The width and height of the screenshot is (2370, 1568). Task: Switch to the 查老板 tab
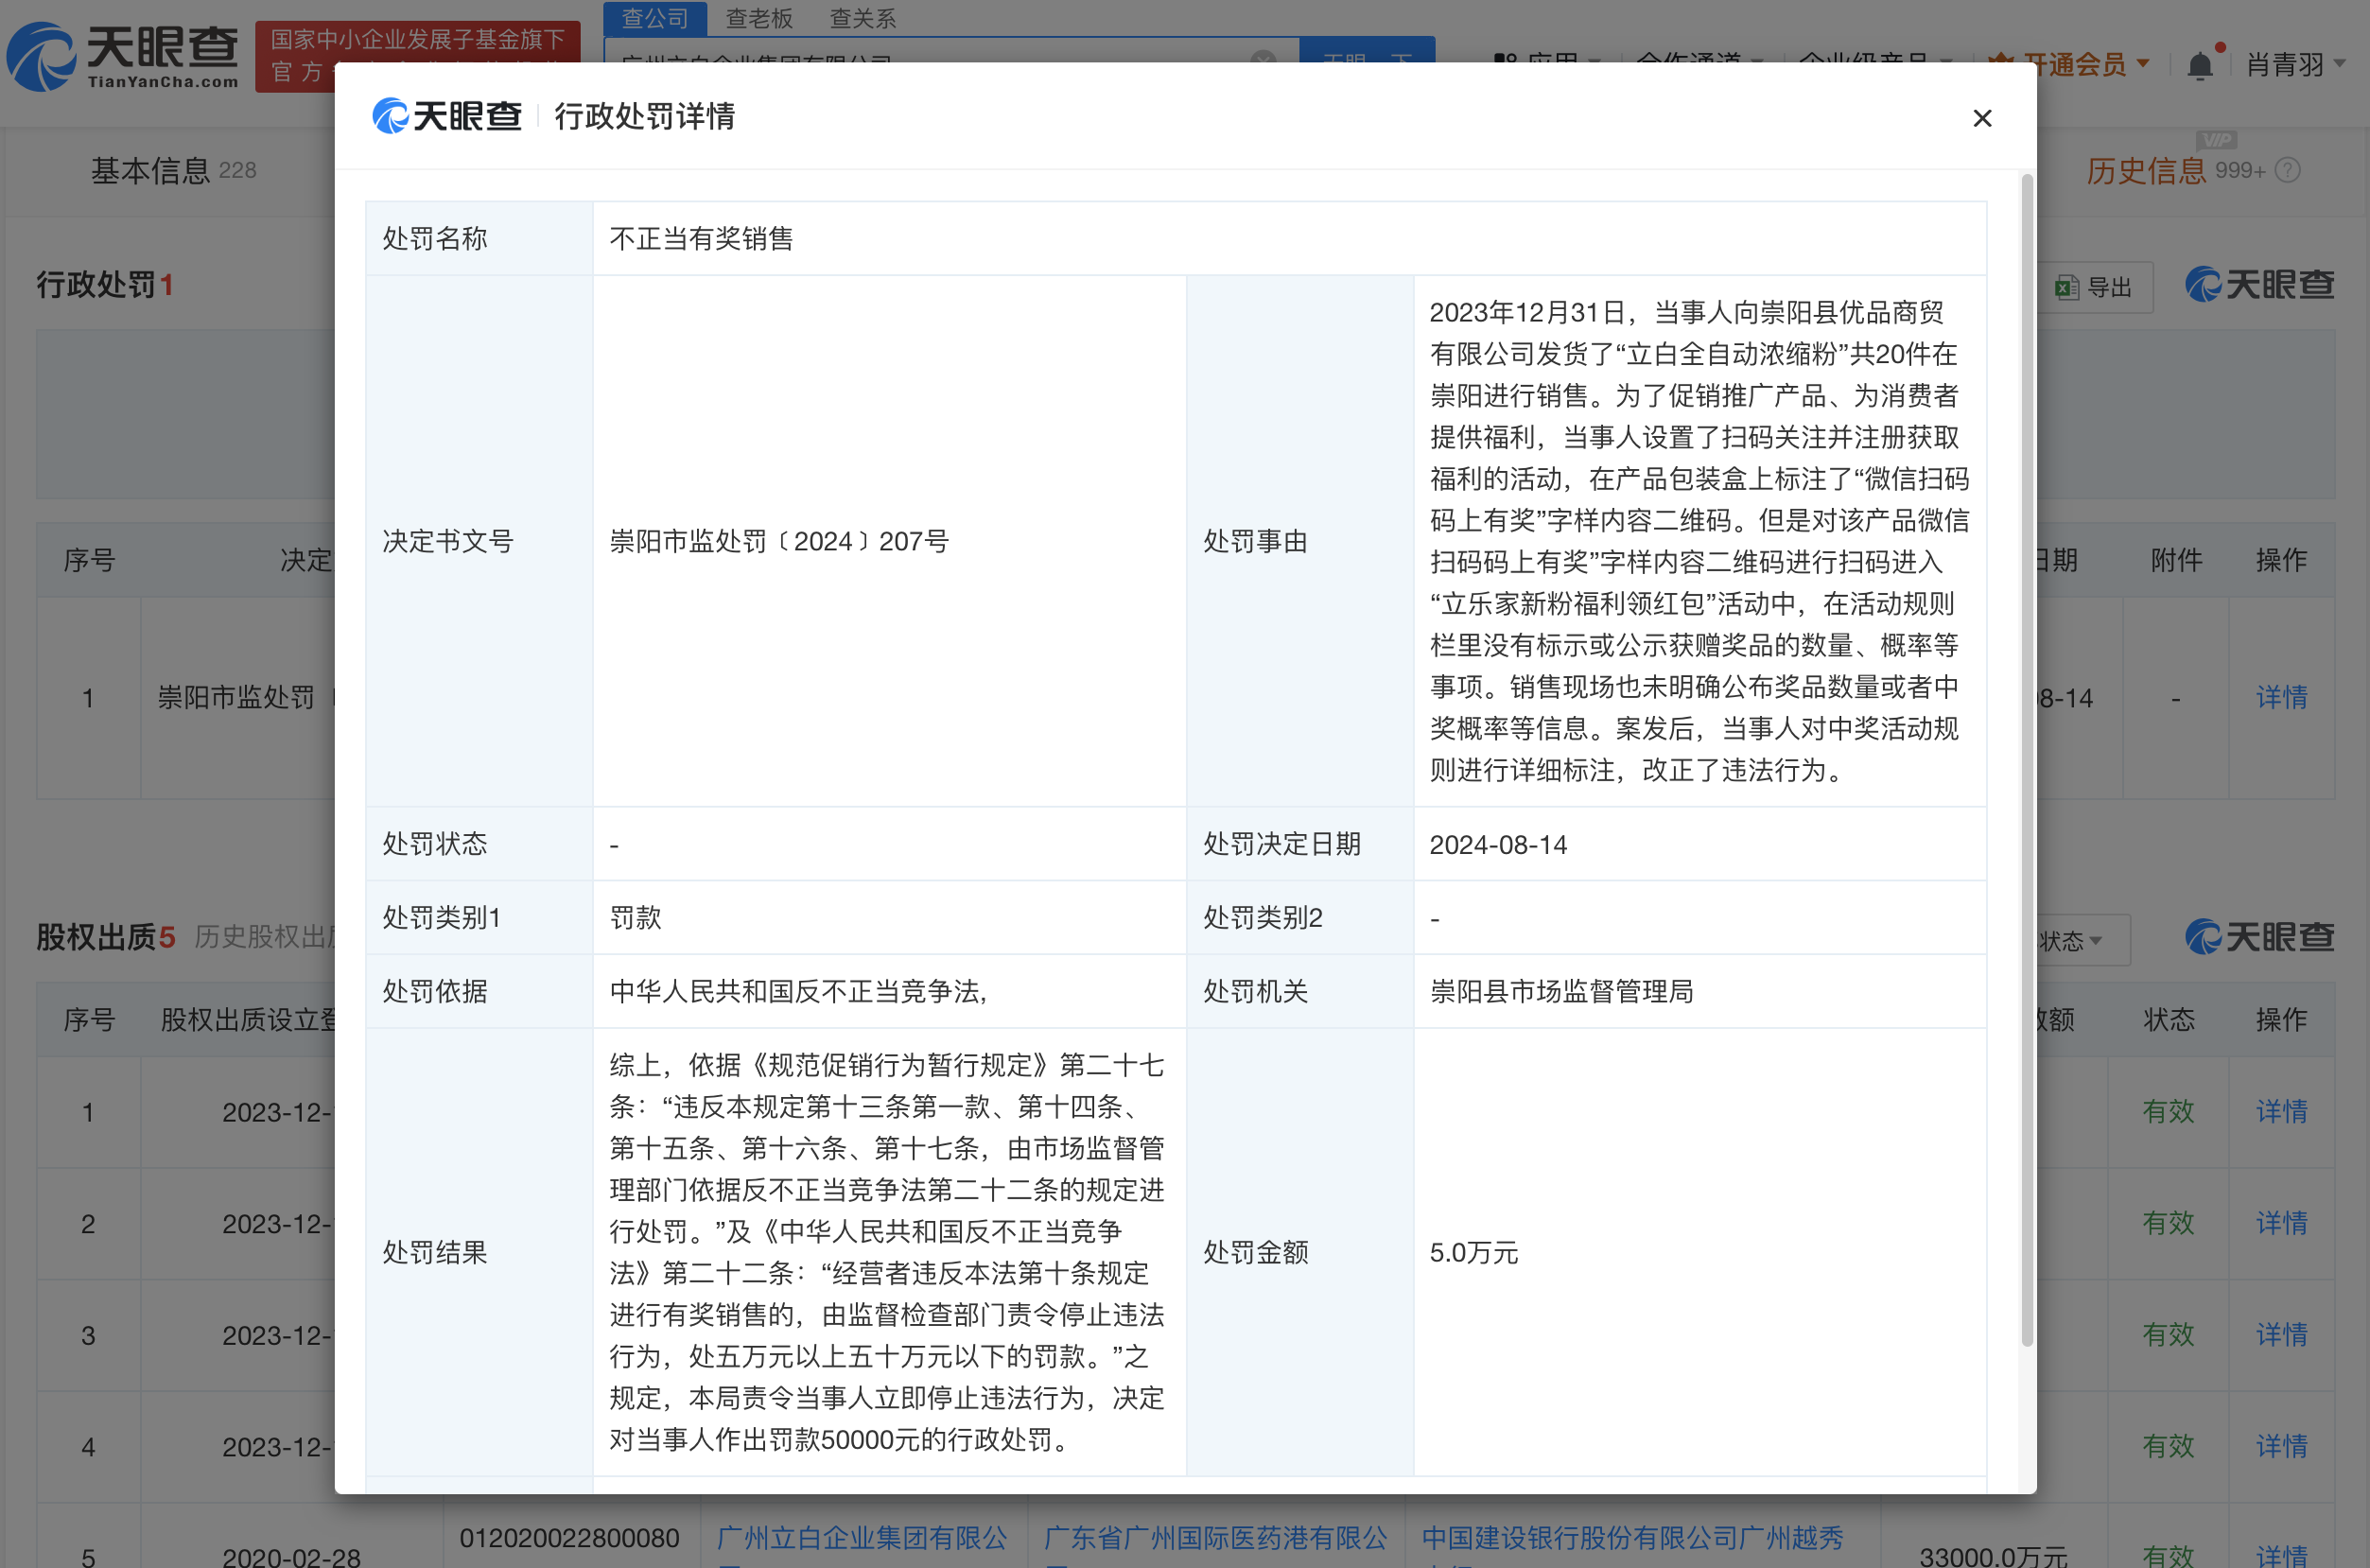[760, 18]
